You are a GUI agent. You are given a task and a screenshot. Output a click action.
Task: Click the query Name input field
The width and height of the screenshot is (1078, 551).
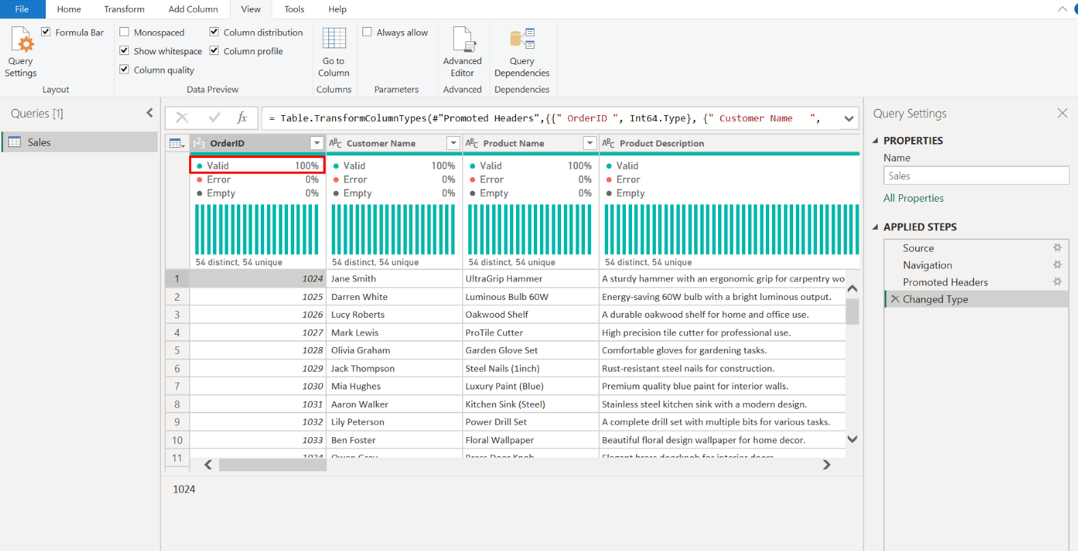tap(975, 175)
